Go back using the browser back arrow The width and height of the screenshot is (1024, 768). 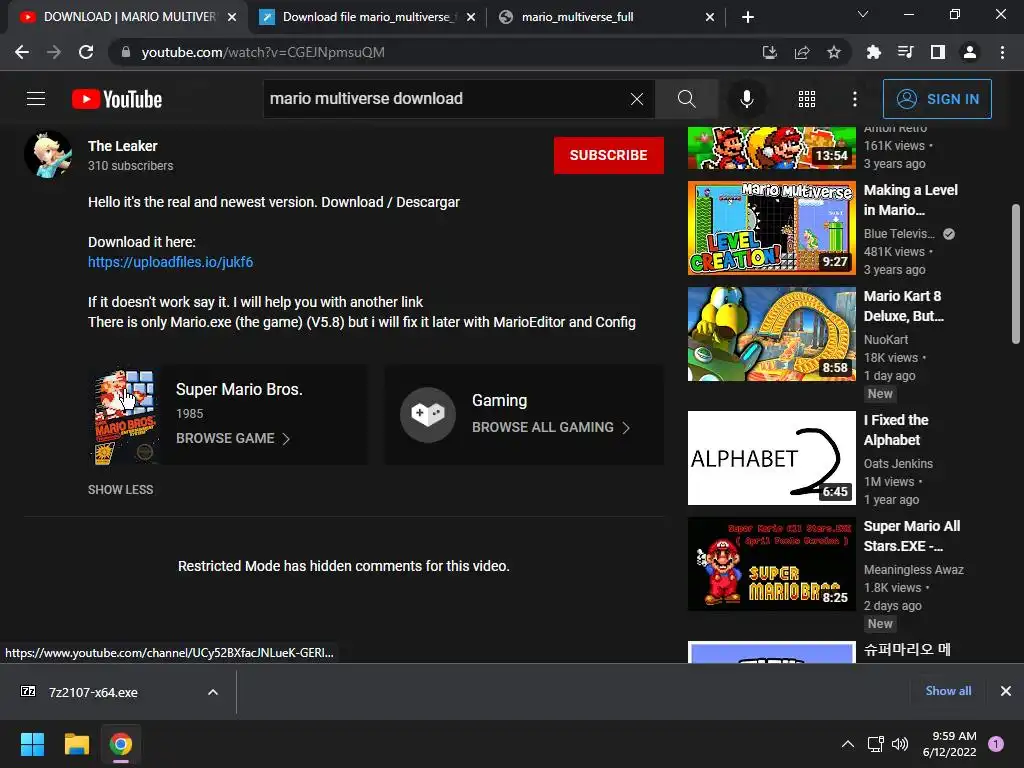point(22,52)
